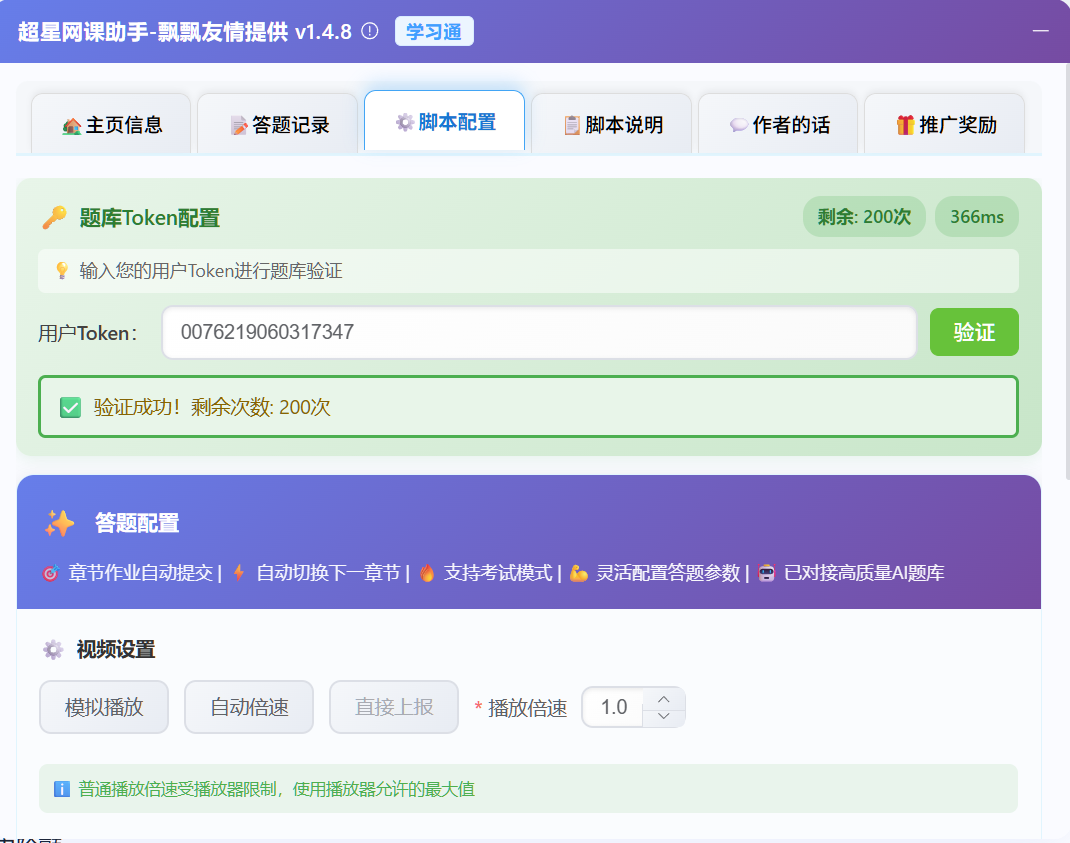Click the green check icon in the success message

pyautogui.click(x=70, y=405)
